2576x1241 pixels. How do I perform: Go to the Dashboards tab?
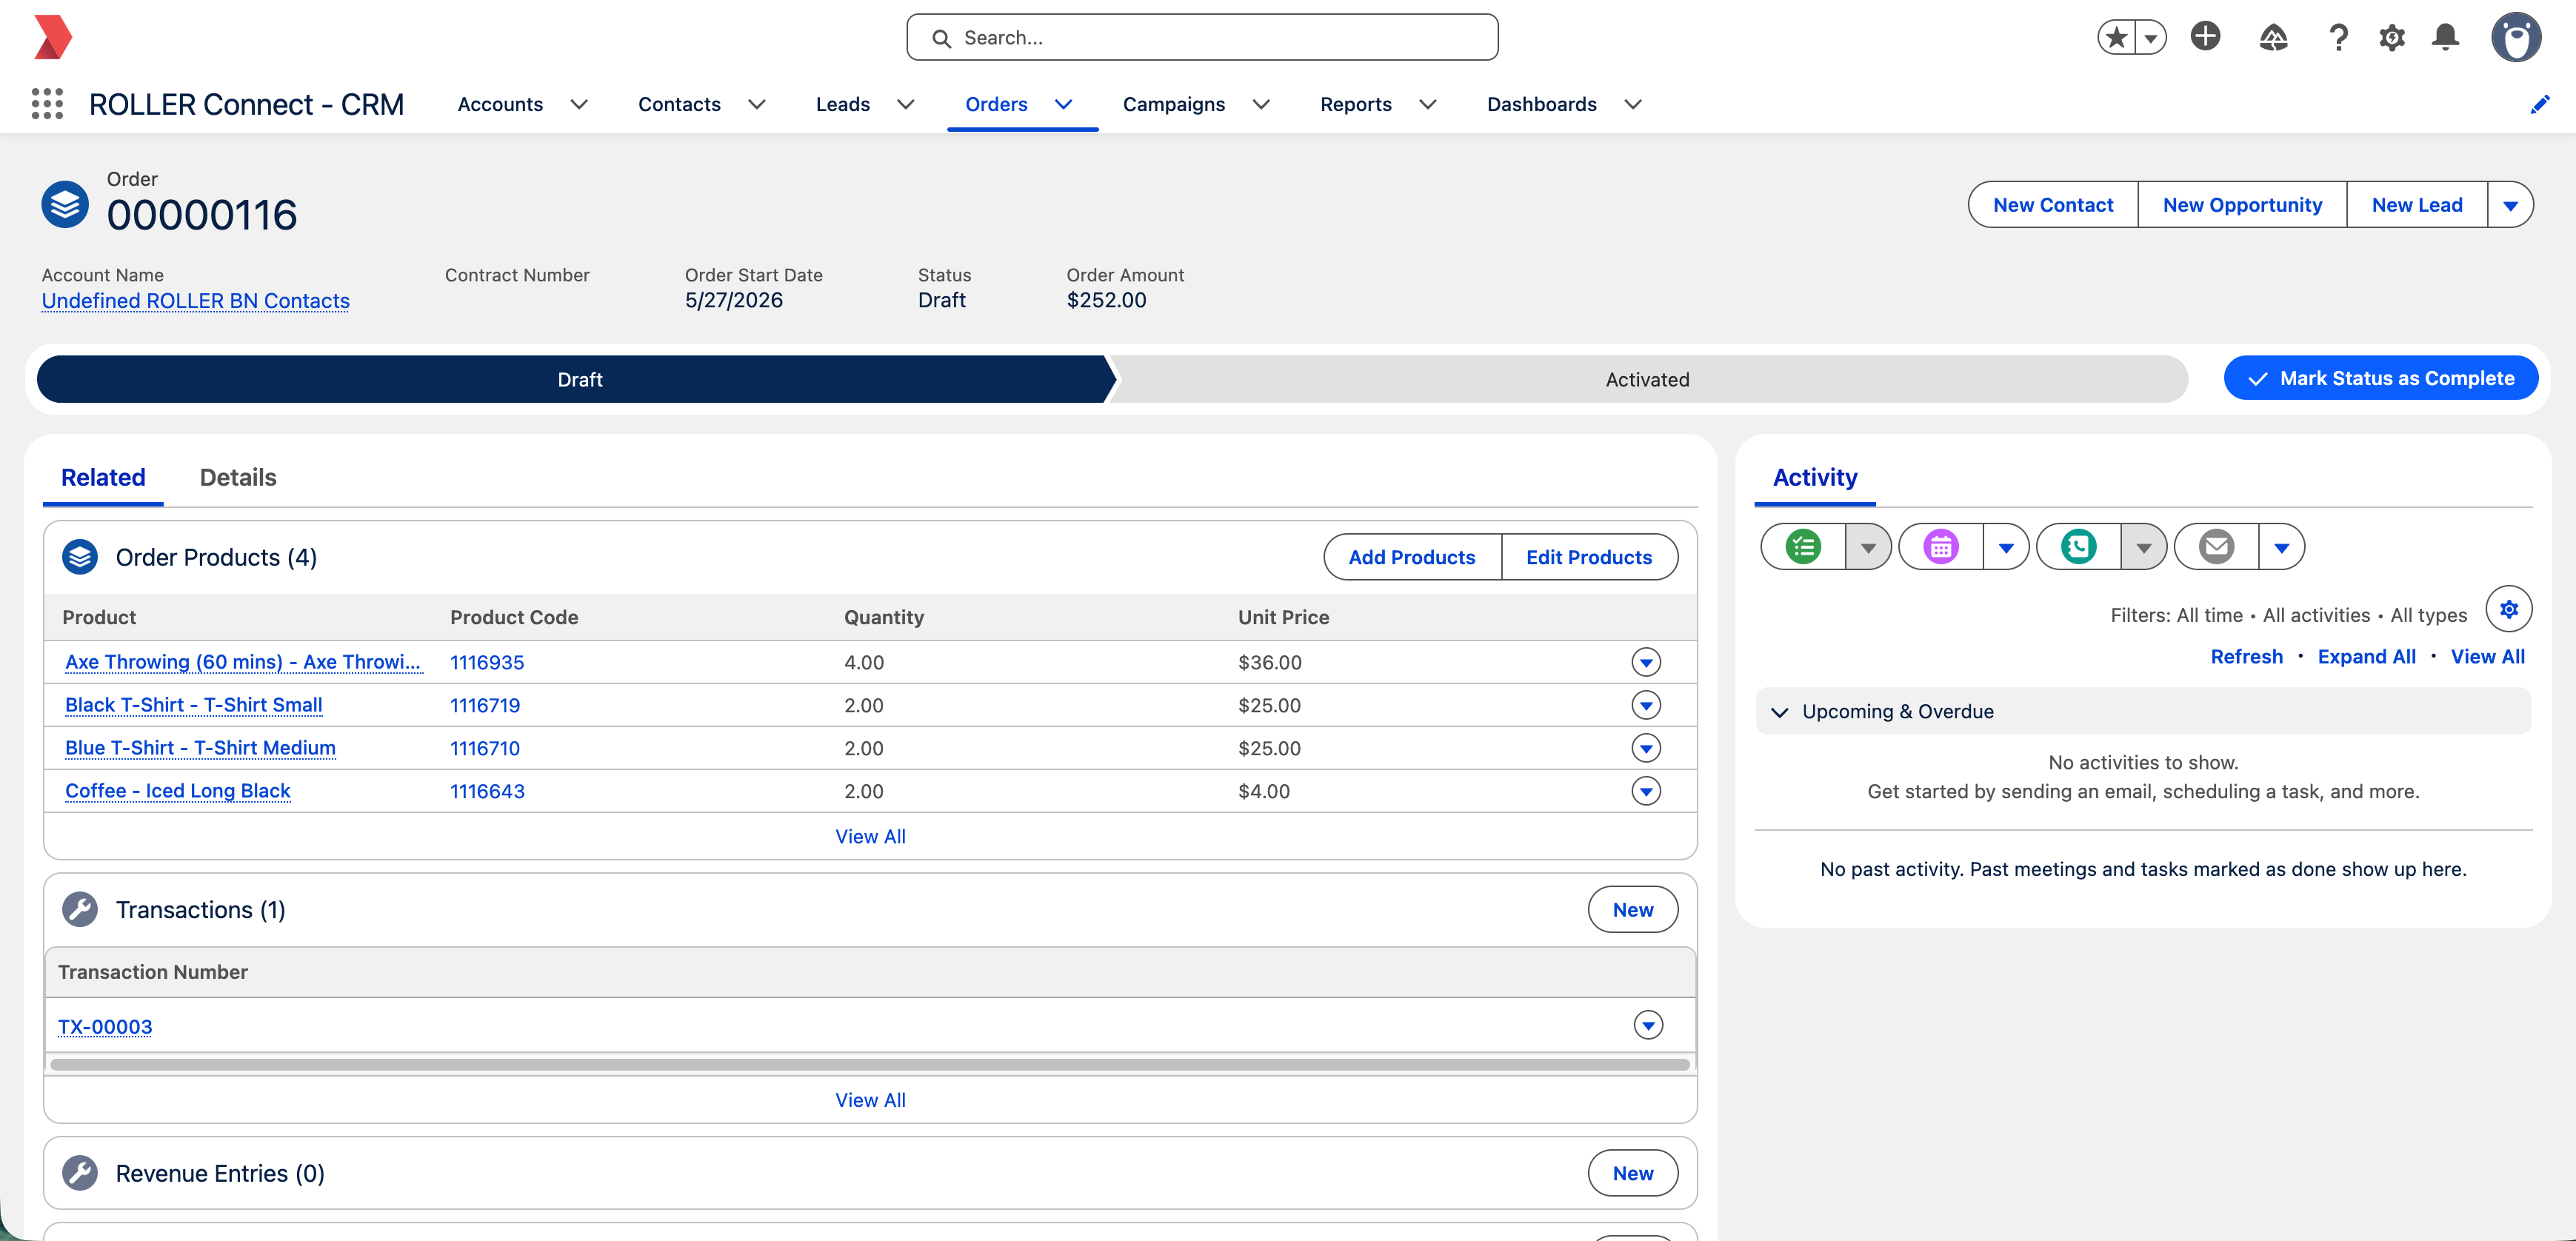1542,104
